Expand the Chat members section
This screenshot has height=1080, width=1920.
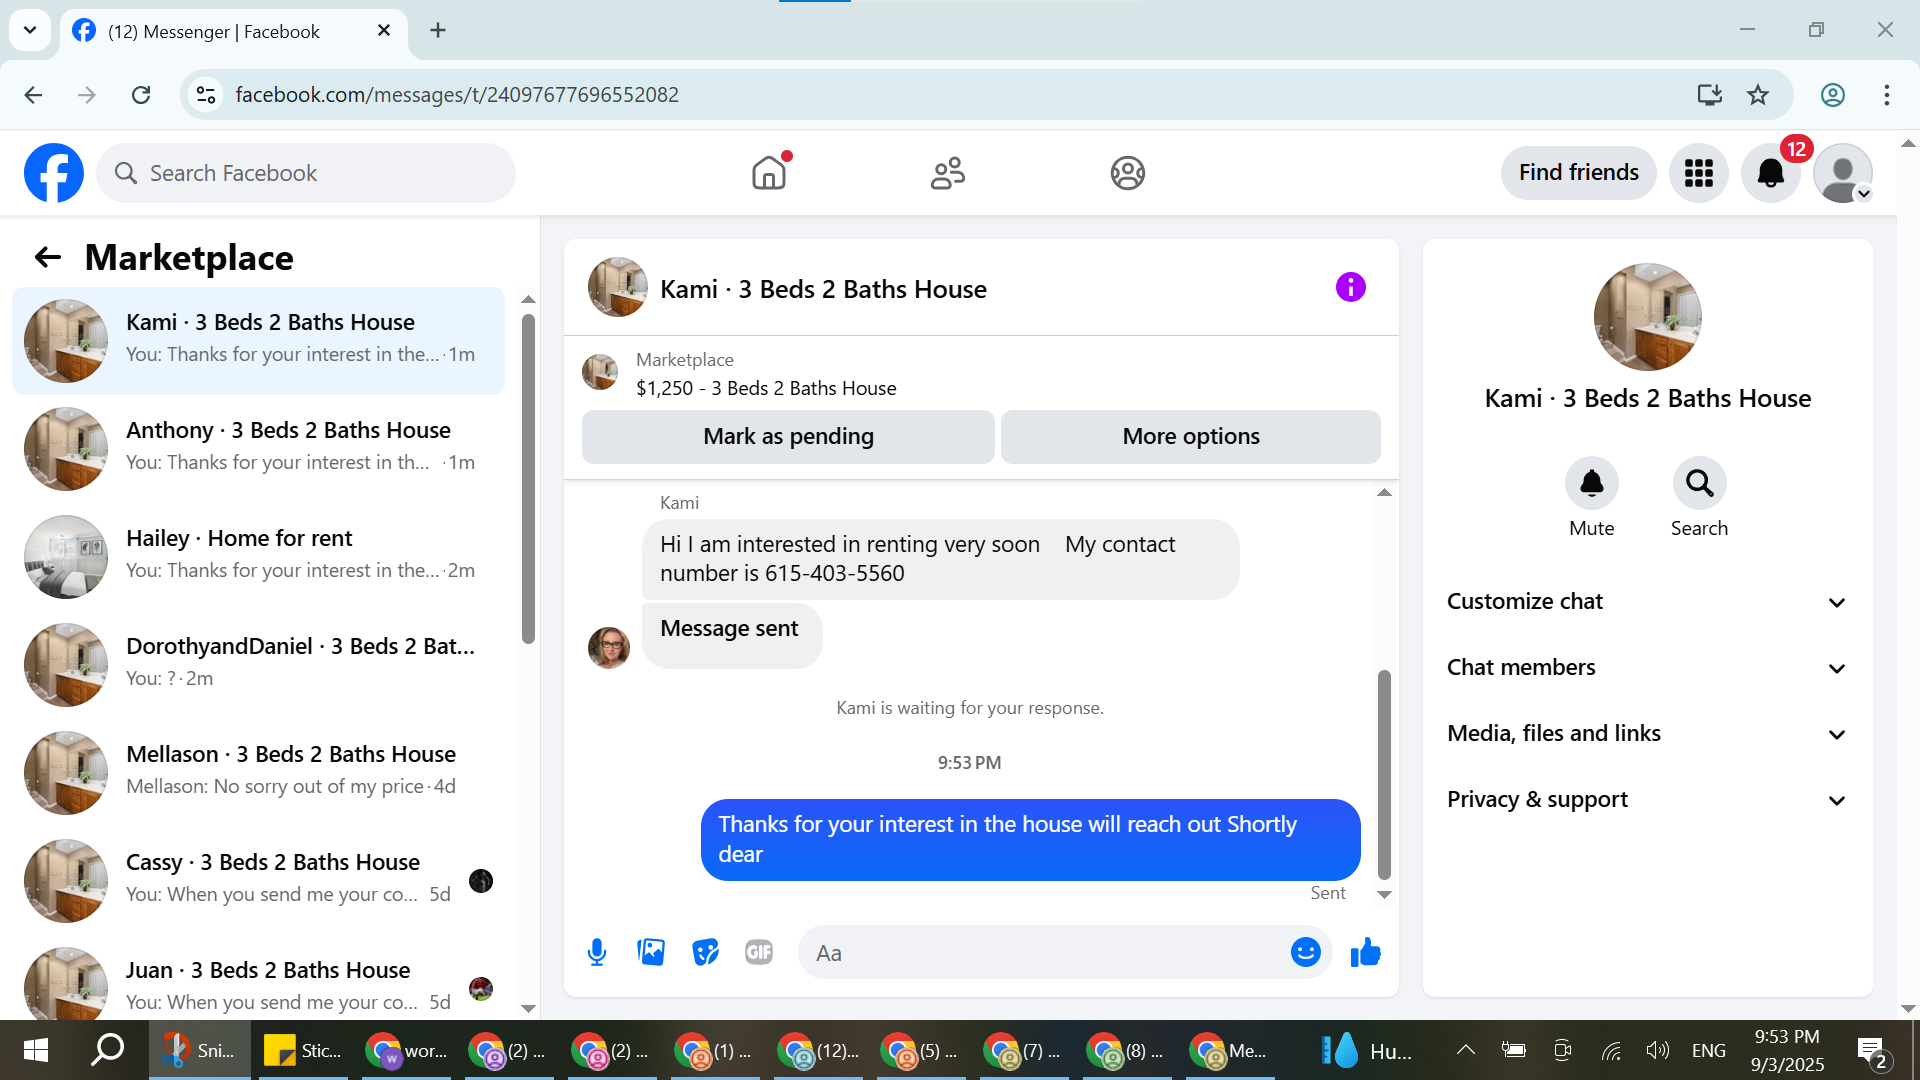point(1647,668)
